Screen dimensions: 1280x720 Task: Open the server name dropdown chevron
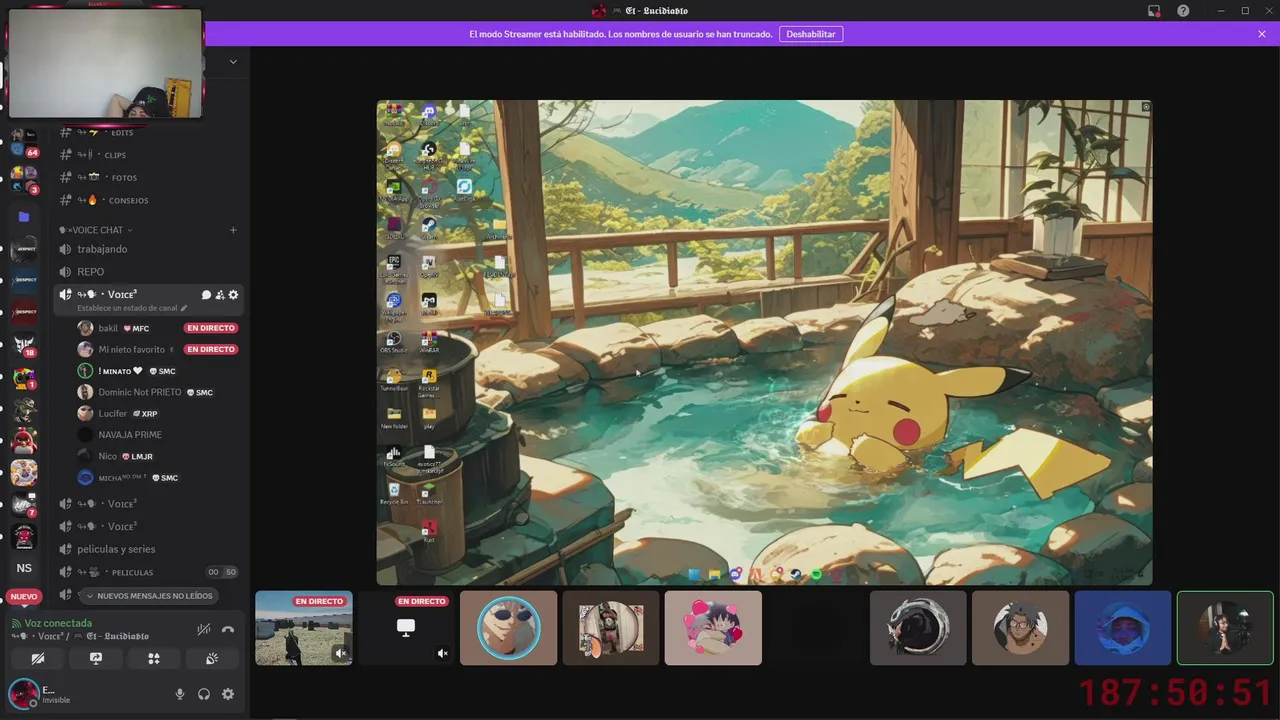point(233,61)
